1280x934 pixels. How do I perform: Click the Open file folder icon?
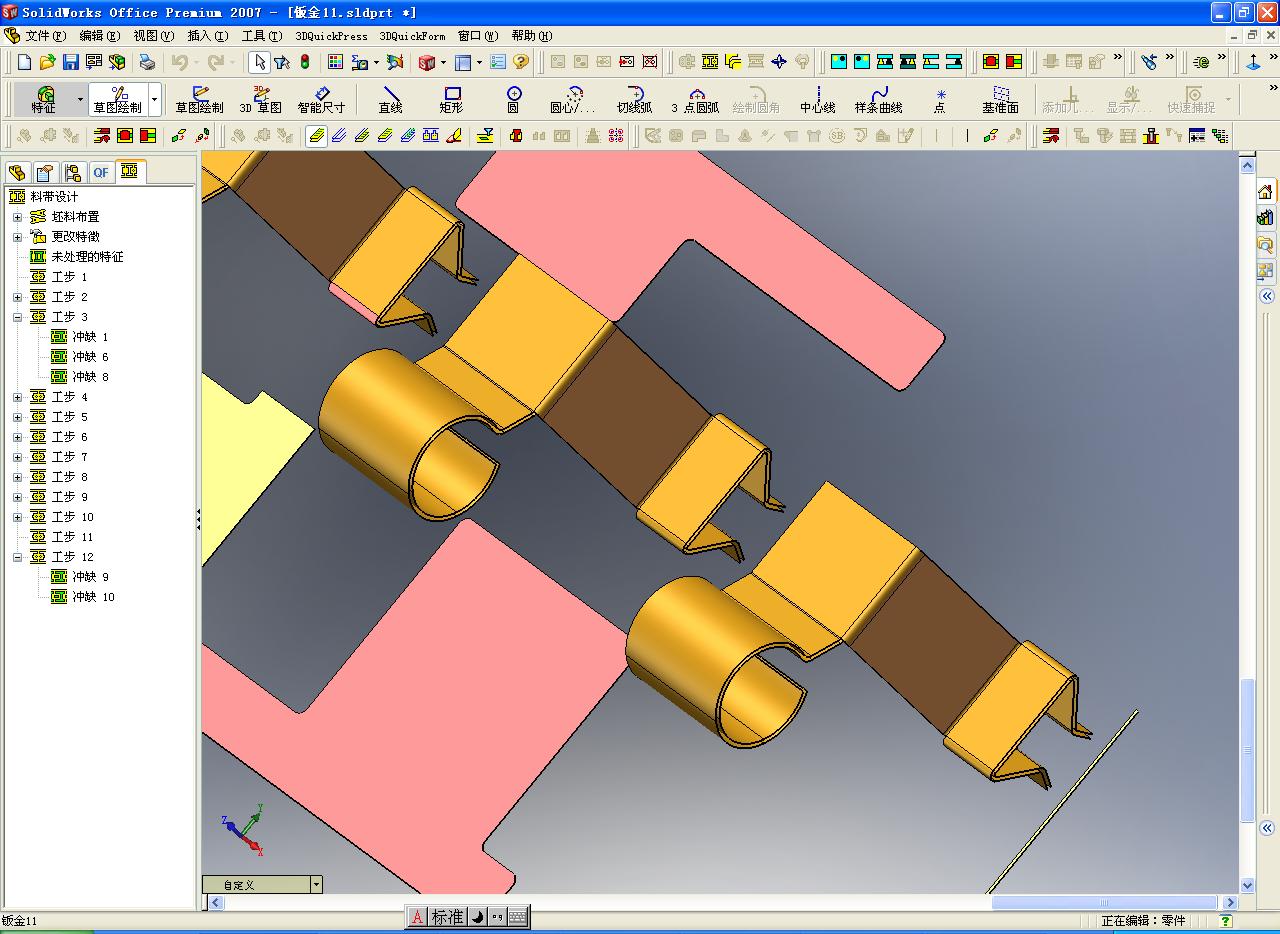click(x=47, y=62)
